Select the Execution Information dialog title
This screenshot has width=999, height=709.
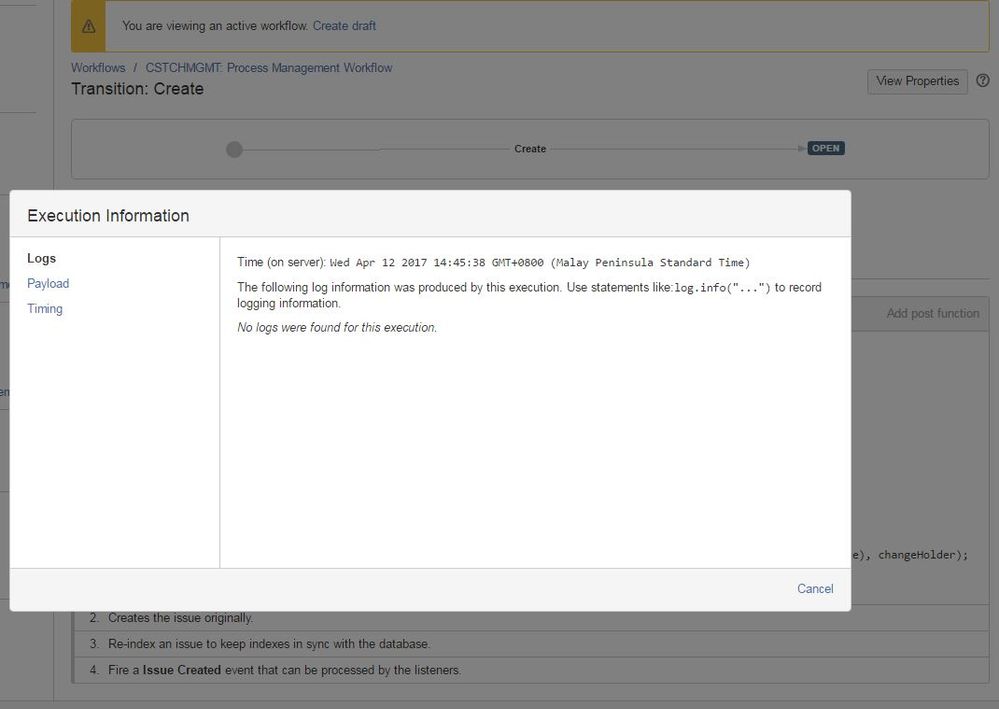click(108, 216)
